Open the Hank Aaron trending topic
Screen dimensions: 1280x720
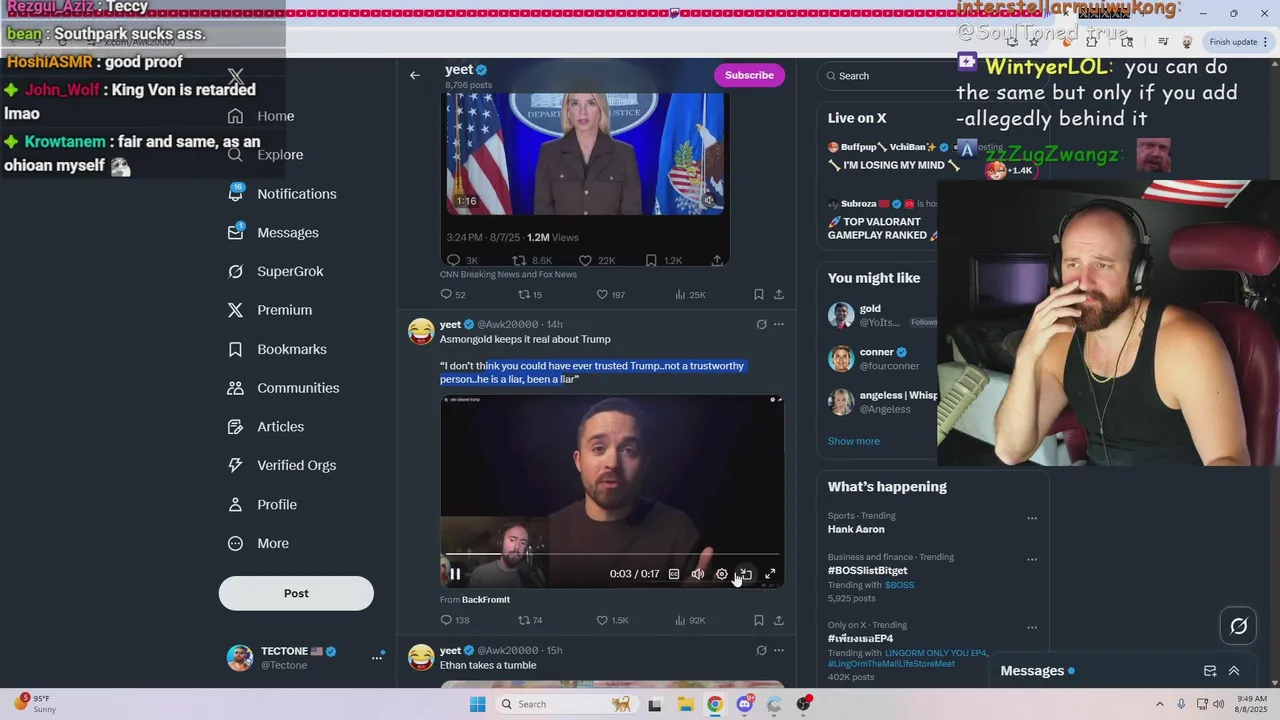856,529
